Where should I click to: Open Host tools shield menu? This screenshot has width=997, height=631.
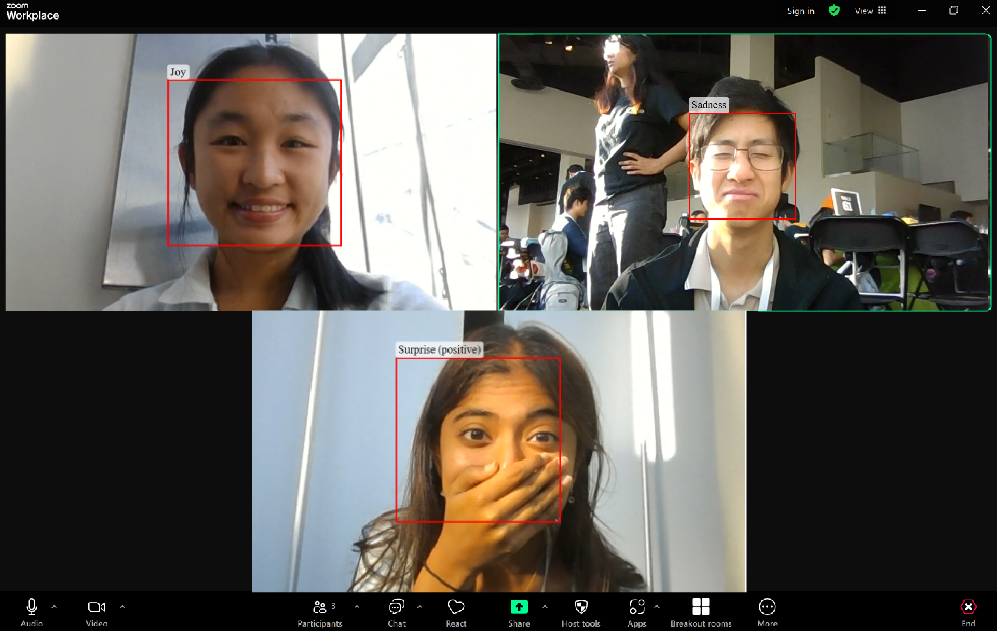(x=581, y=613)
